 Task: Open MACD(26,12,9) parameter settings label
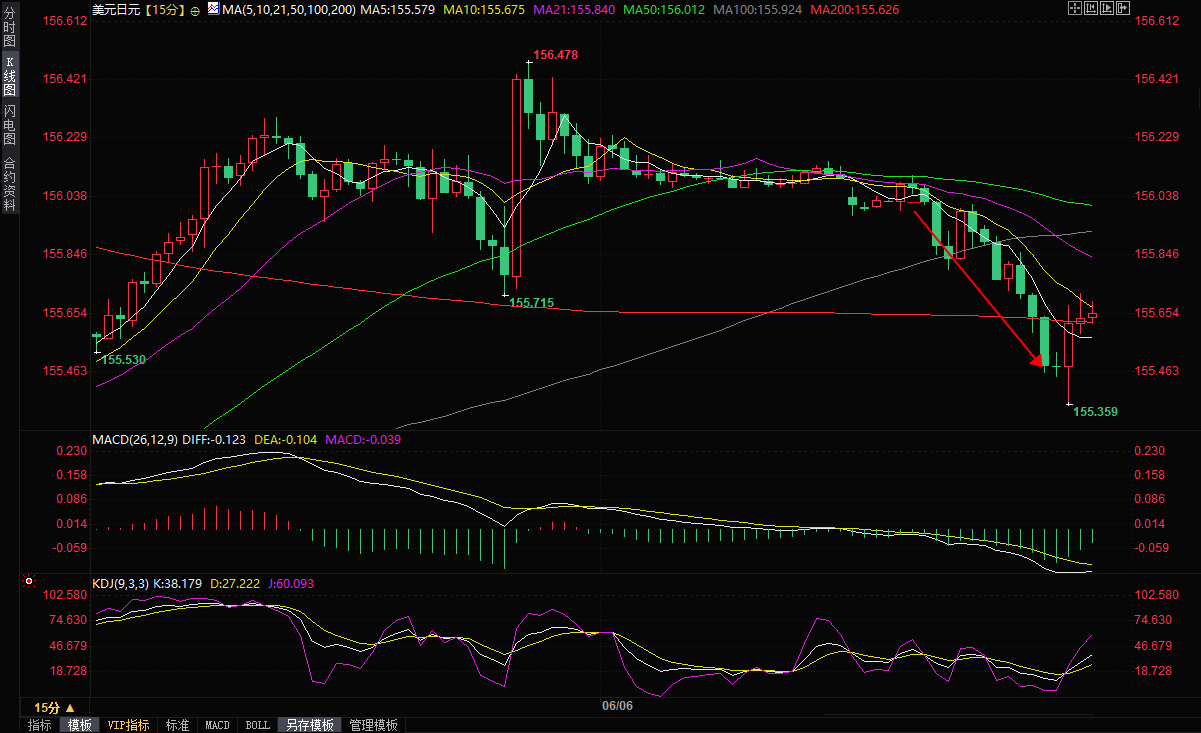[x=135, y=439]
